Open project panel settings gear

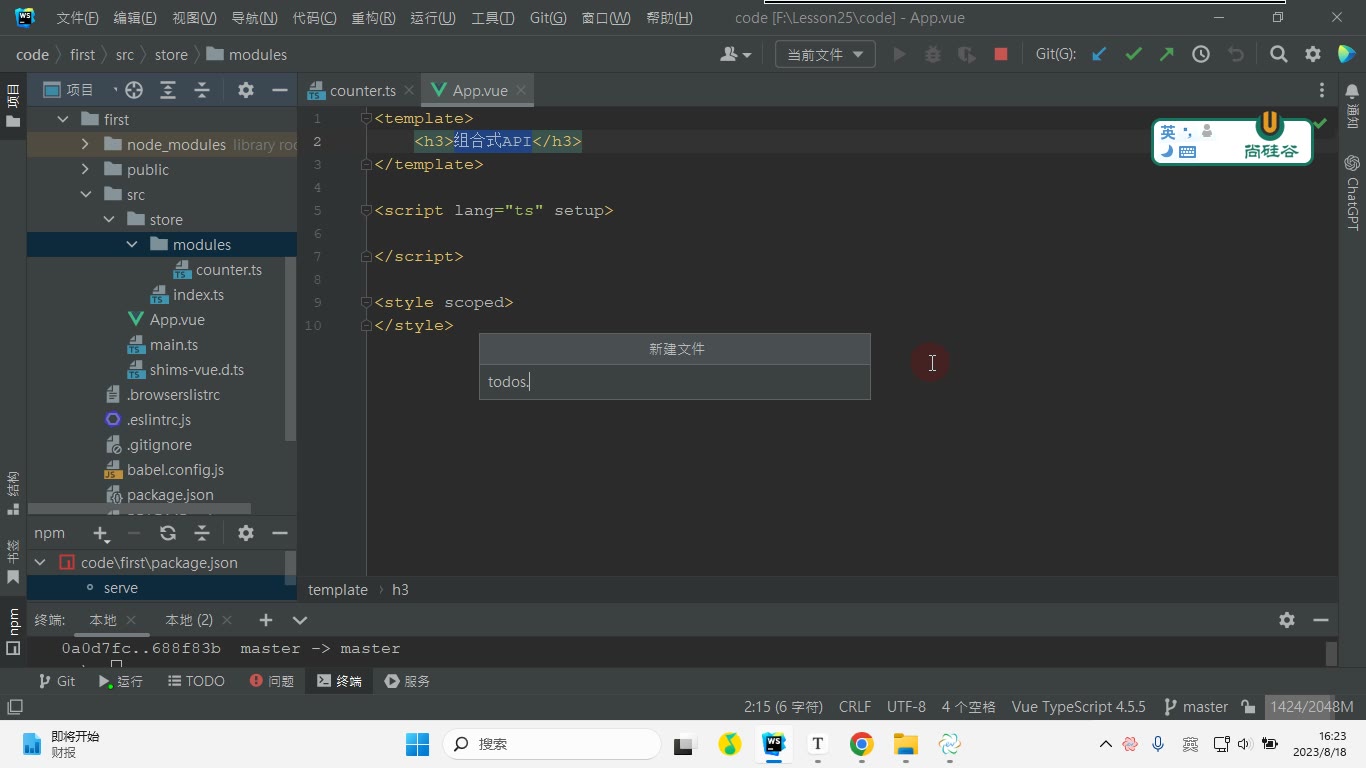[x=246, y=90]
